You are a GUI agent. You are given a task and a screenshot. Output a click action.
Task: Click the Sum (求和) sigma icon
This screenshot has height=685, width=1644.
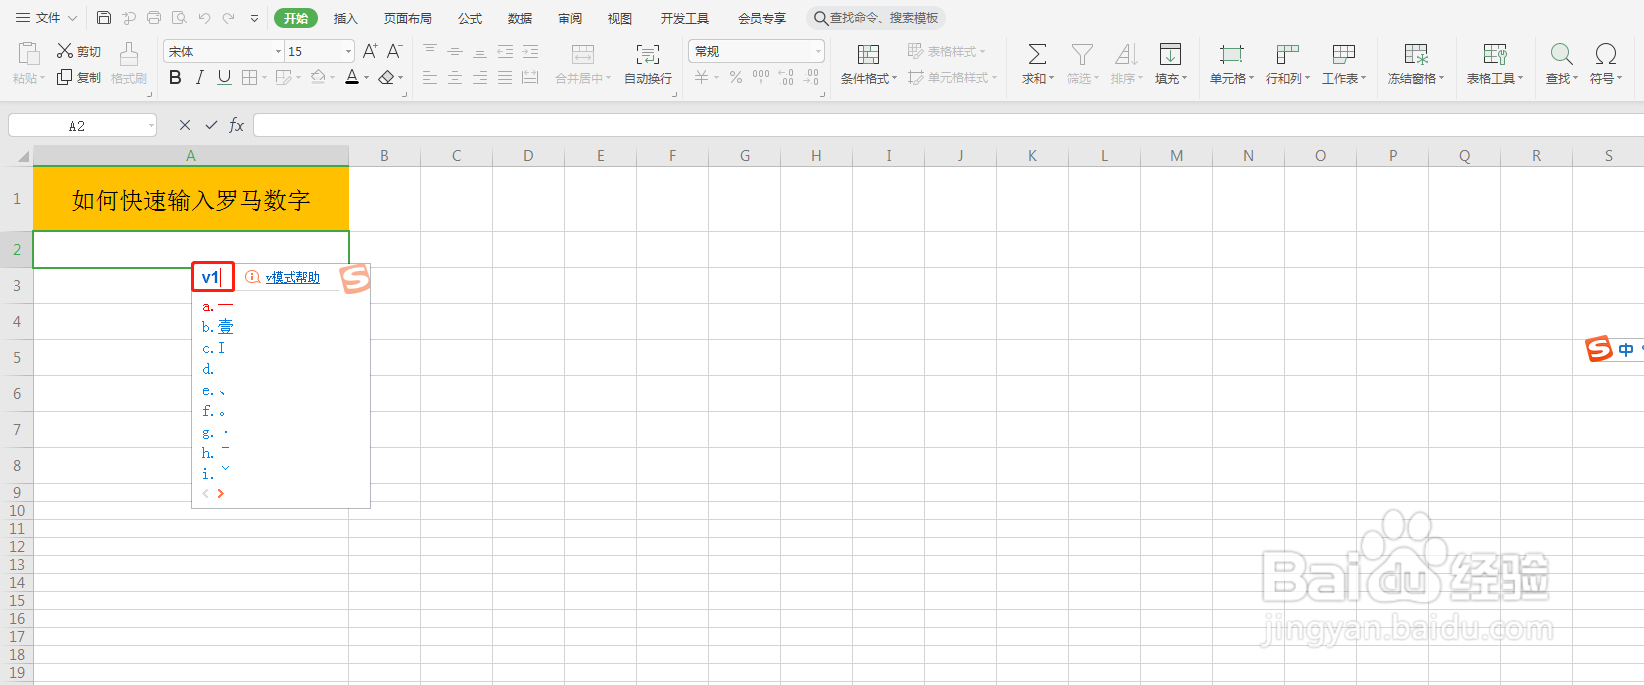(1037, 54)
